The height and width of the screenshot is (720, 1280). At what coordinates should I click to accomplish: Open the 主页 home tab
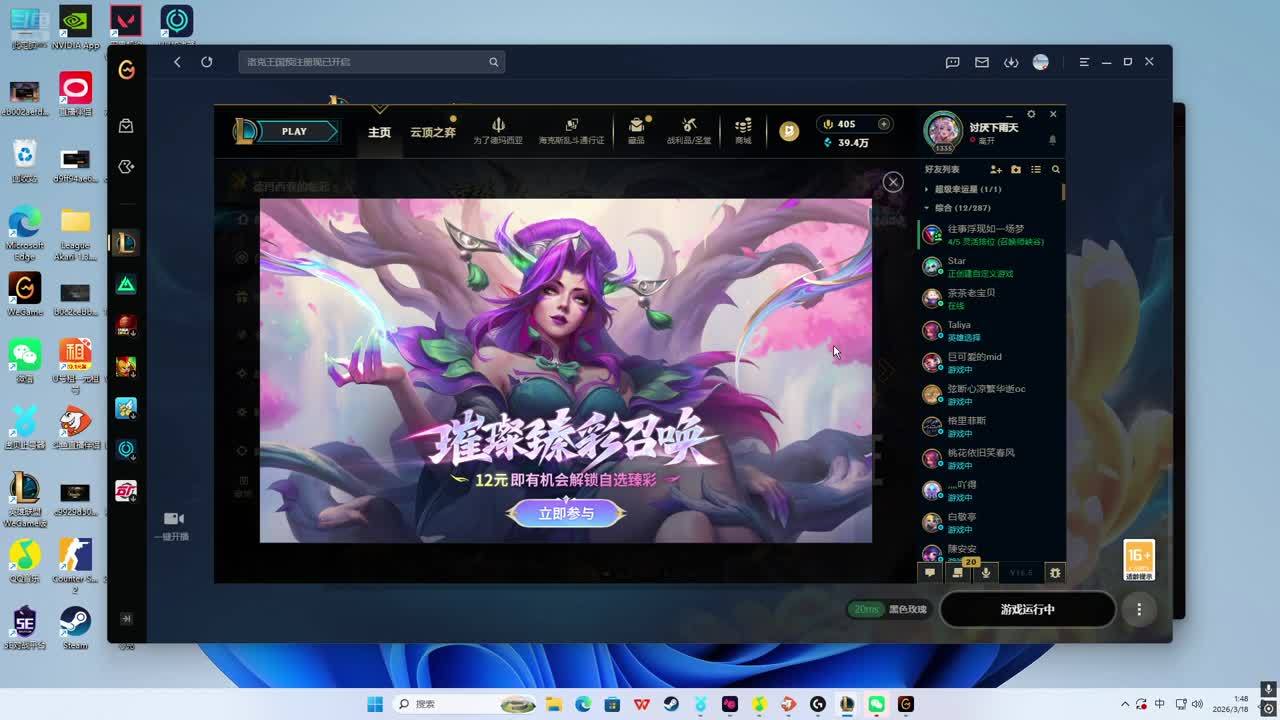[x=379, y=132]
